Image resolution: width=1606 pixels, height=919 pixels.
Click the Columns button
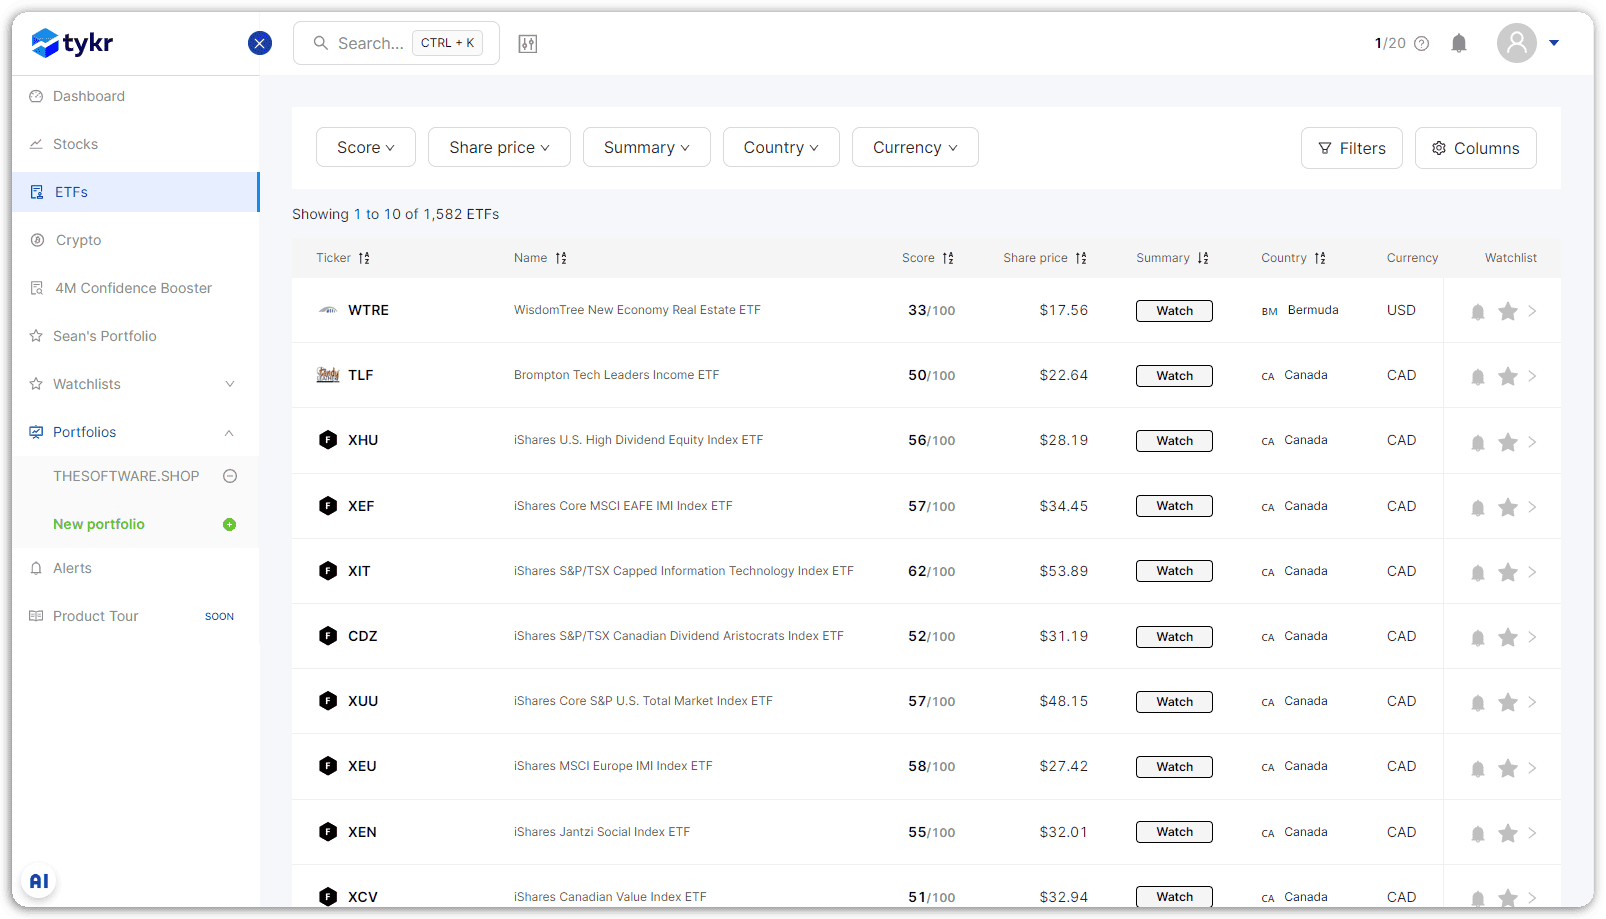coord(1476,148)
